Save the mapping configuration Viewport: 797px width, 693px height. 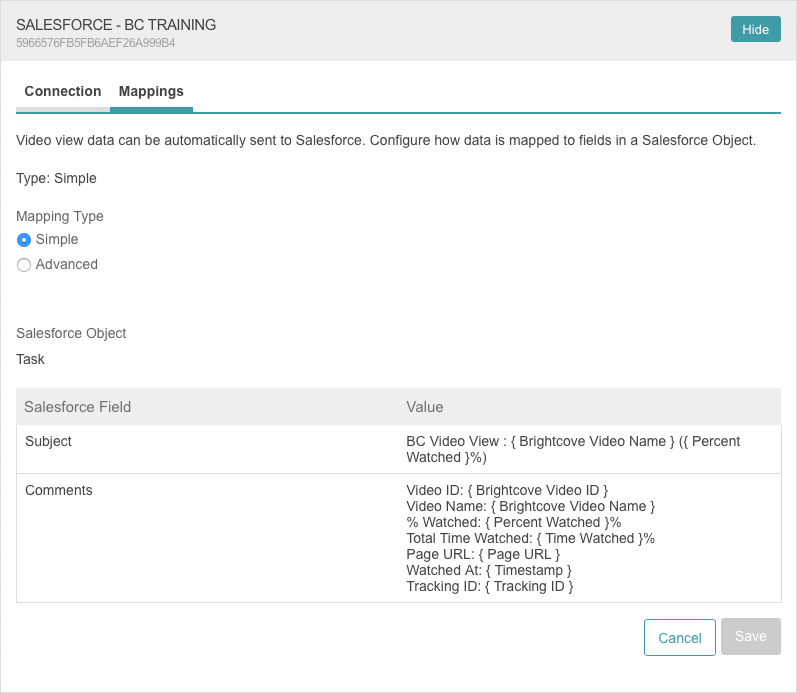[751, 637]
